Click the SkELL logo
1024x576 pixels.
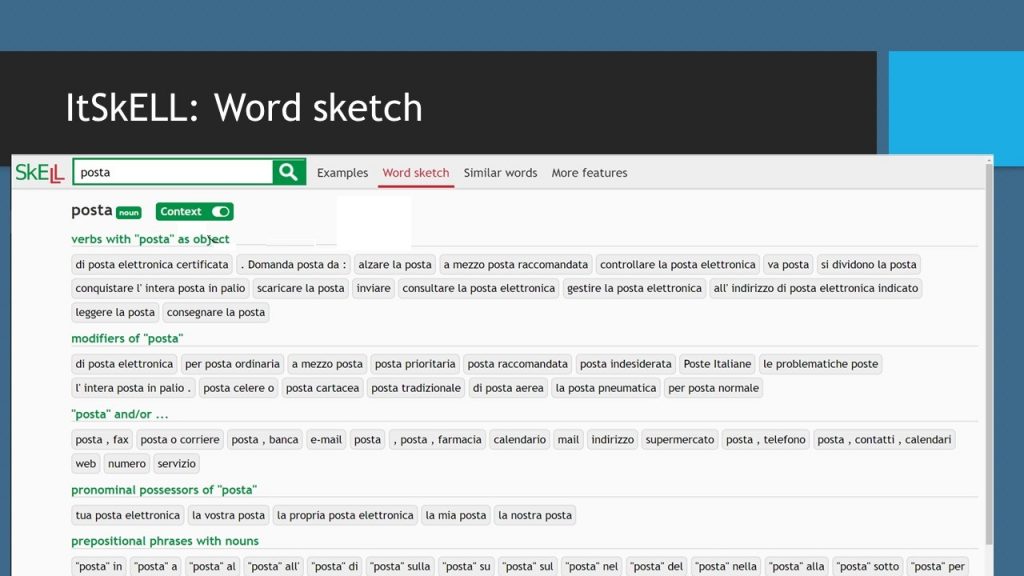click(40, 173)
